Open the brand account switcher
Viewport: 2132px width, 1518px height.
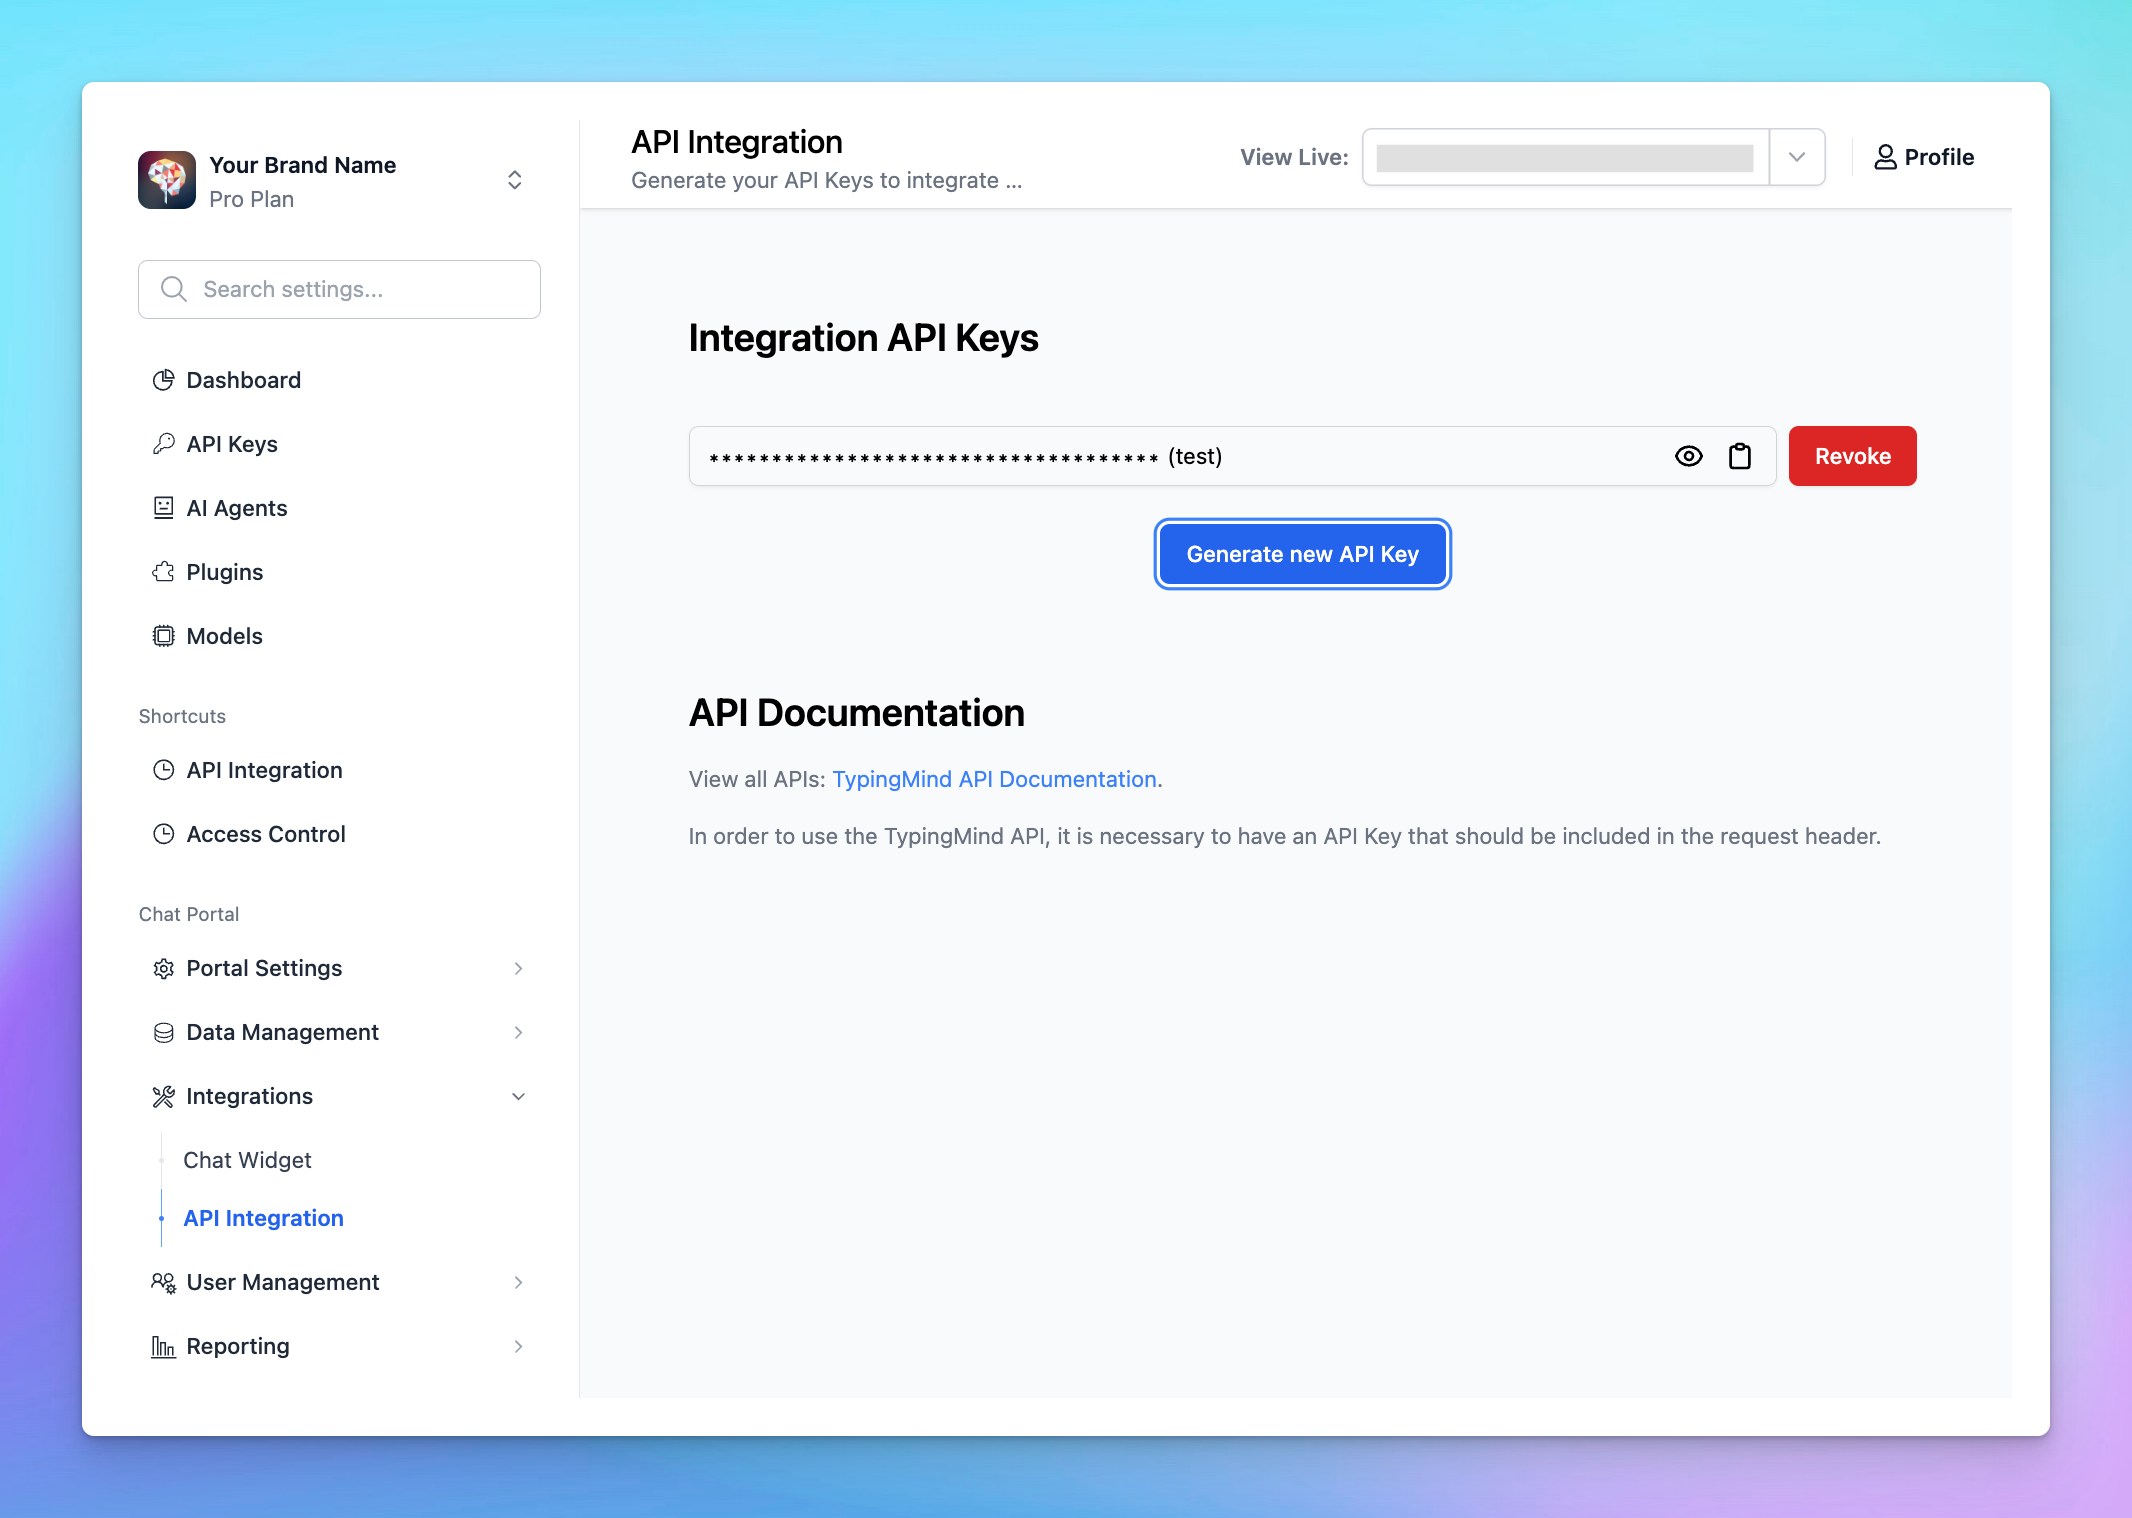click(x=514, y=182)
